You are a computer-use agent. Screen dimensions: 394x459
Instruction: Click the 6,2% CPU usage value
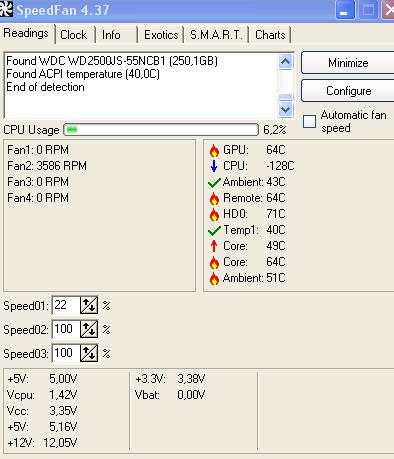coord(275,130)
